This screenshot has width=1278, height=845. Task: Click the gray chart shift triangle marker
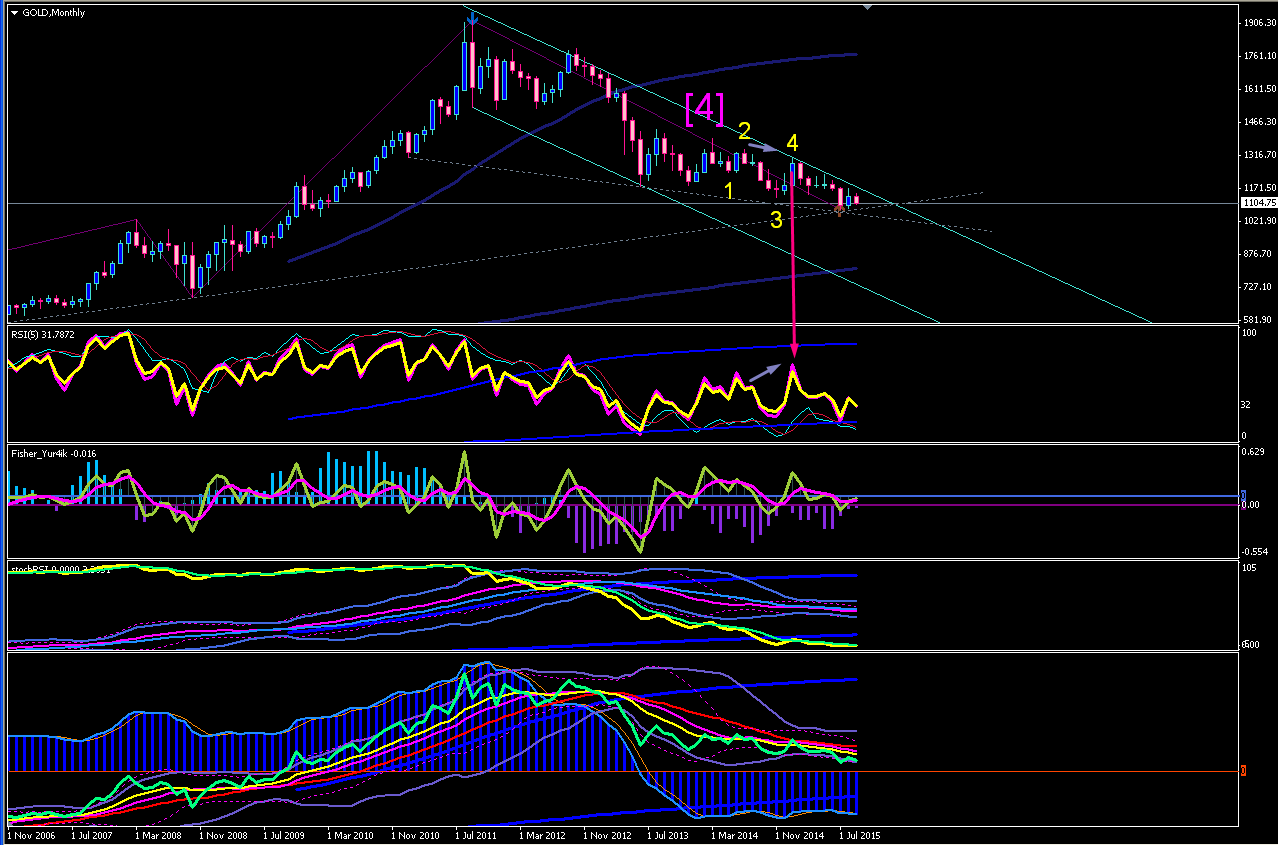click(867, 7)
